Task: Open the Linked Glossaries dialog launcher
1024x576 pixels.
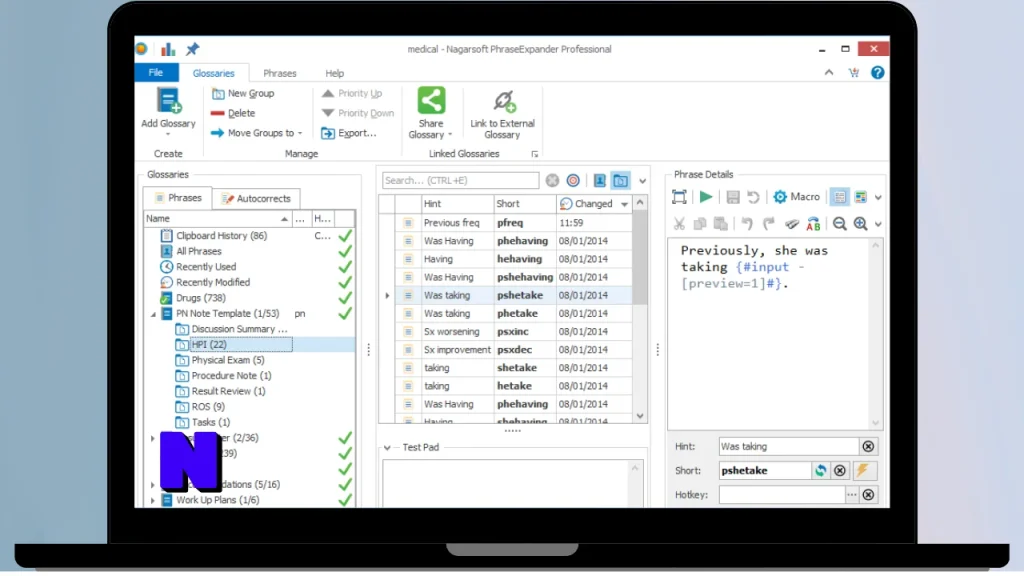Action: pos(534,154)
